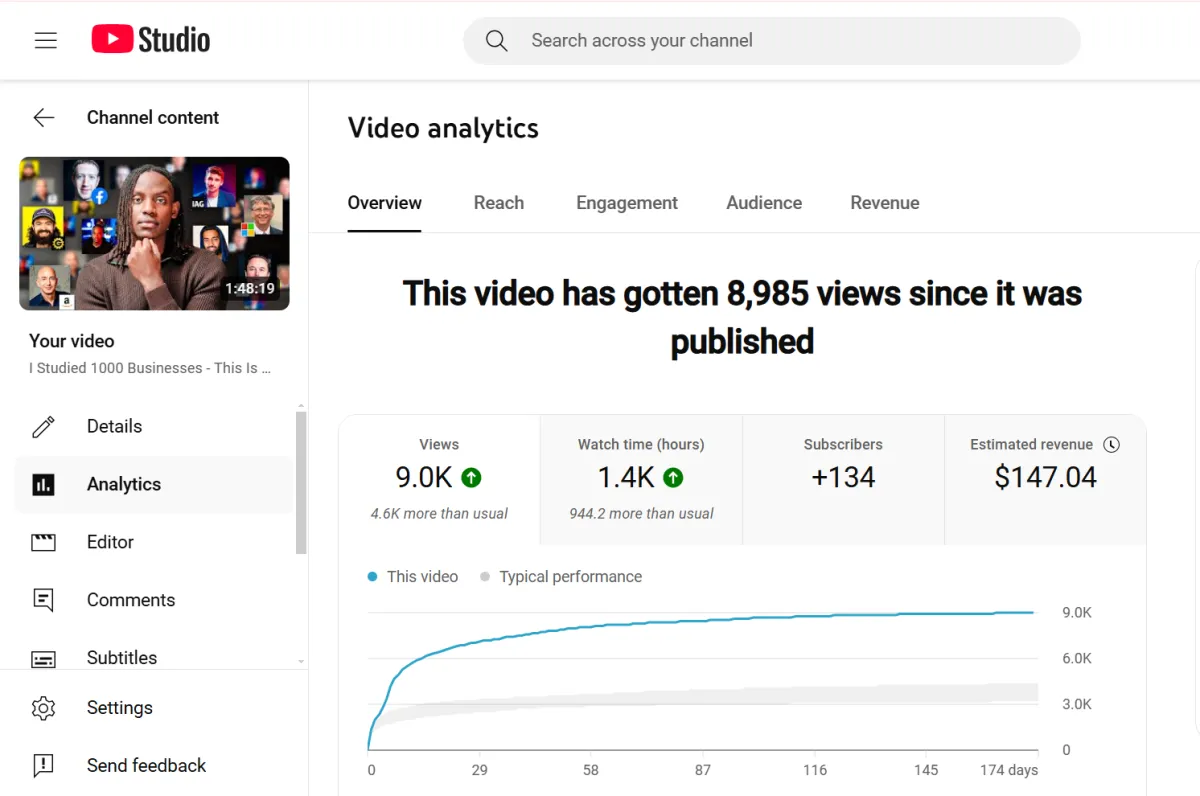Click the Subtitles icon in sidebar

pos(44,659)
